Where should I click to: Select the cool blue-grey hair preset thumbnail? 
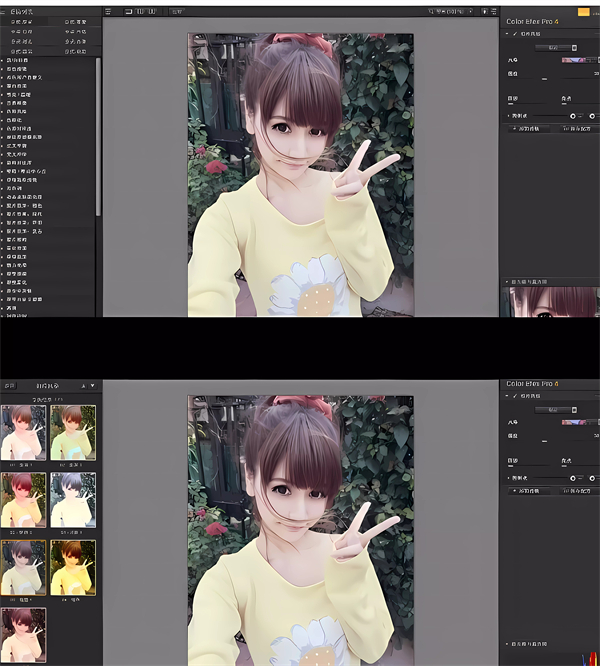(73, 500)
